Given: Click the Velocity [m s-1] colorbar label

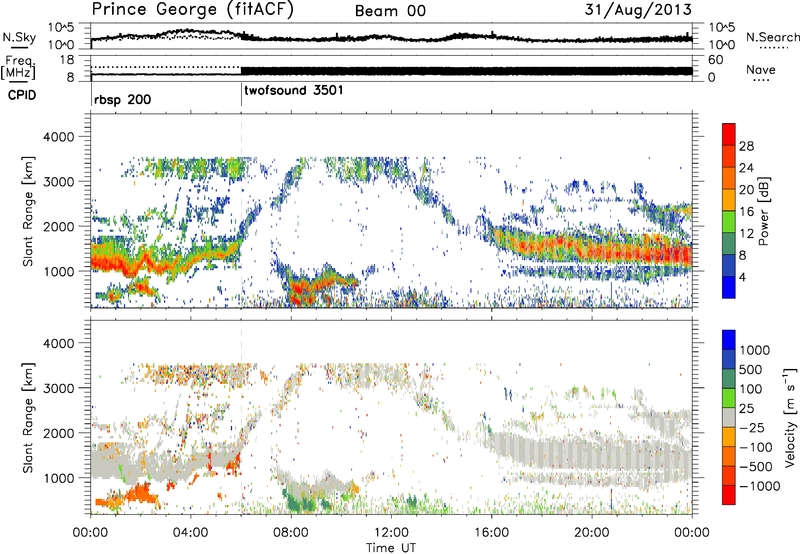Looking at the screenshot, I should coord(790,417).
